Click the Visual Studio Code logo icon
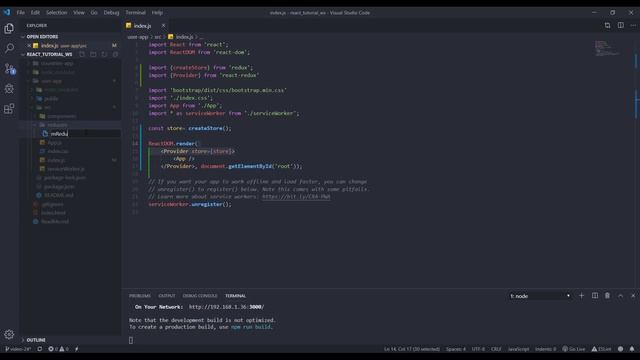The width and height of the screenshot is (640, 360). 7,13
